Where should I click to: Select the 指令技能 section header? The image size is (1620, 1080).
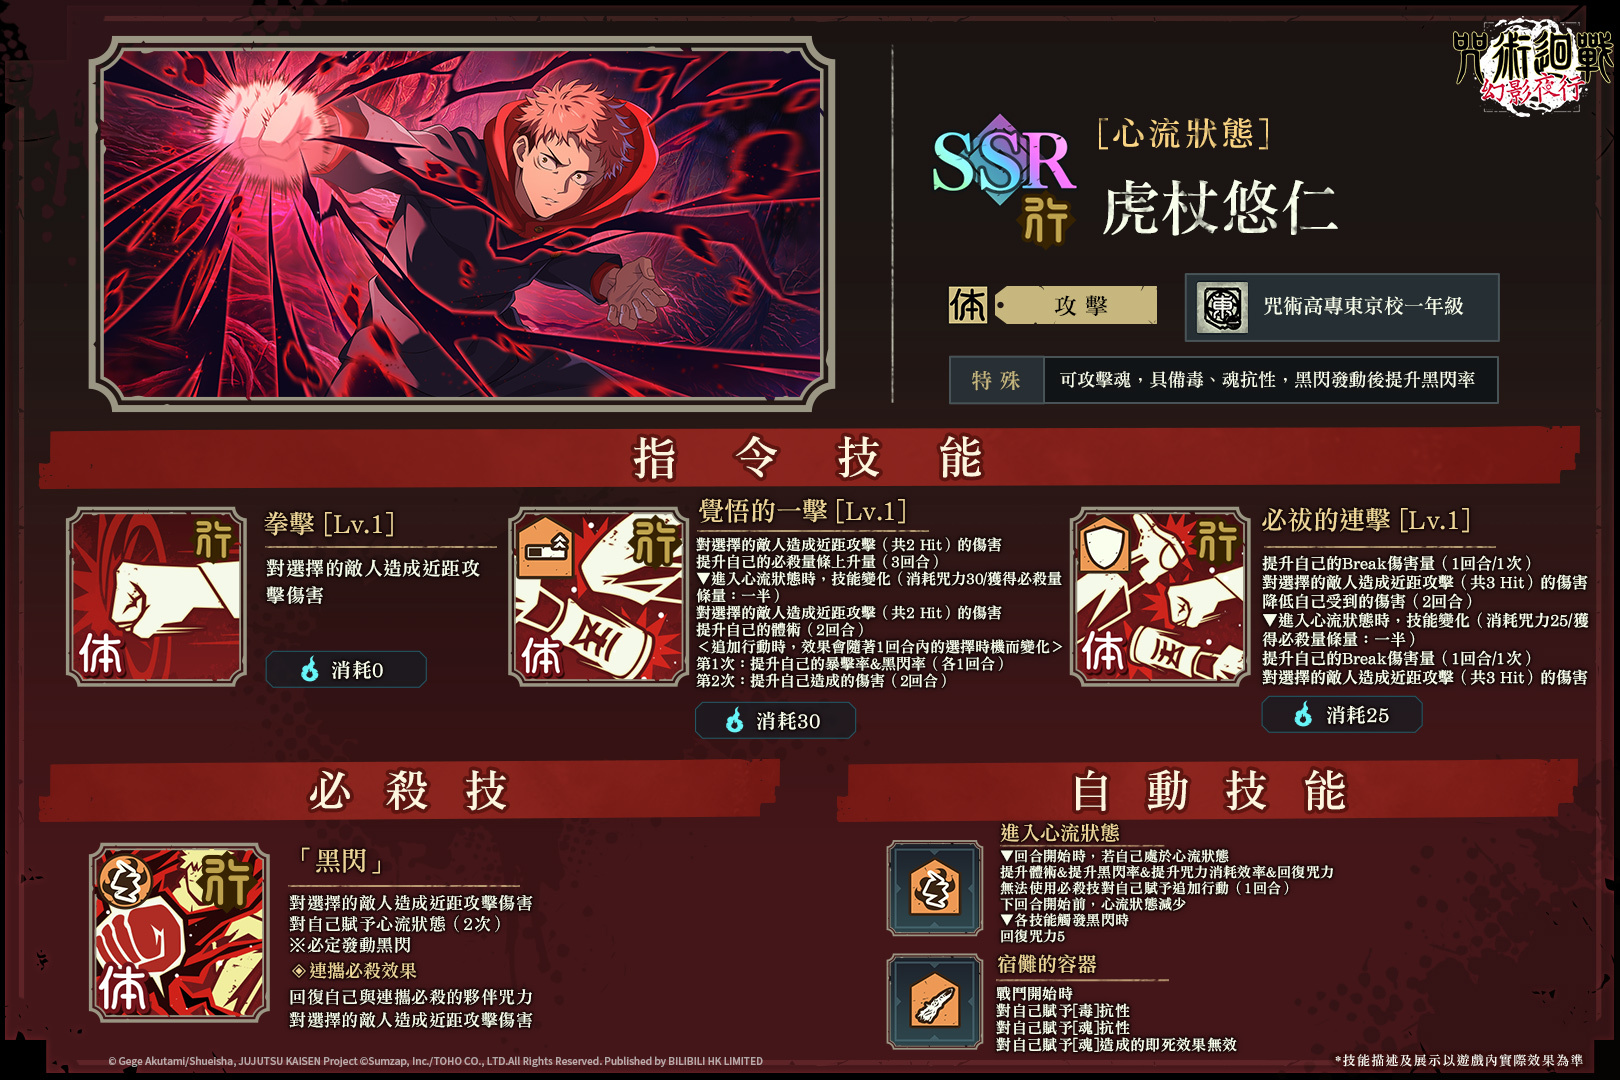click(x=808, y=458)
